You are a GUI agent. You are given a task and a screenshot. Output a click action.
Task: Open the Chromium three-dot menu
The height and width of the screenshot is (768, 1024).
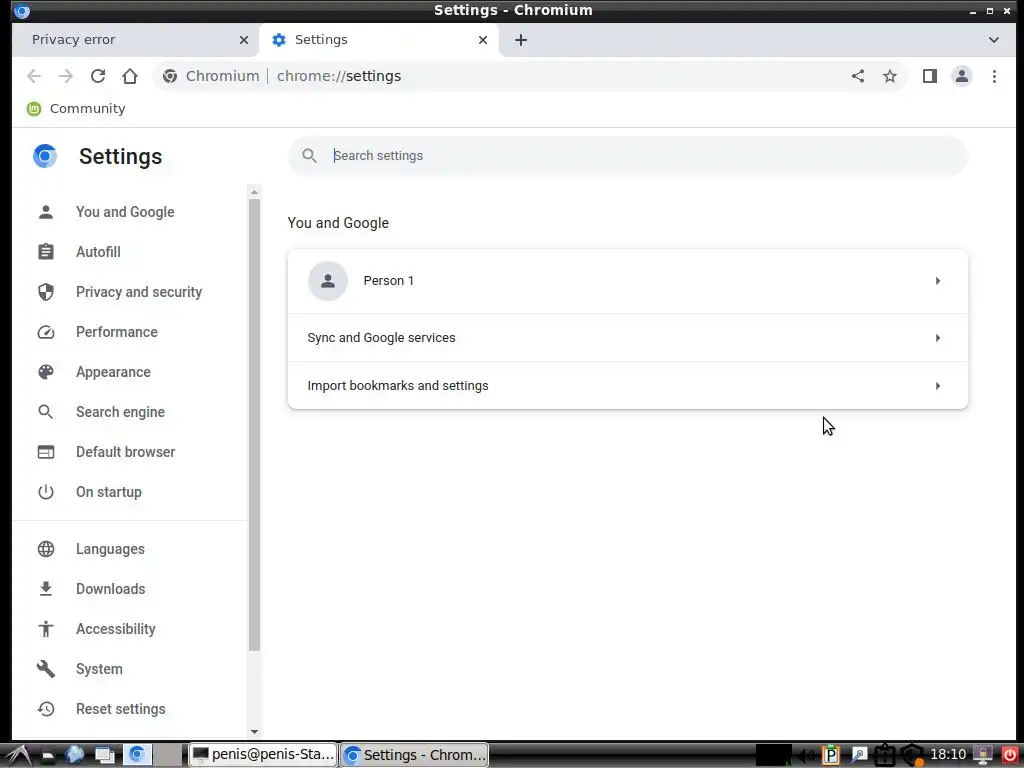click(x=994, y=76)
